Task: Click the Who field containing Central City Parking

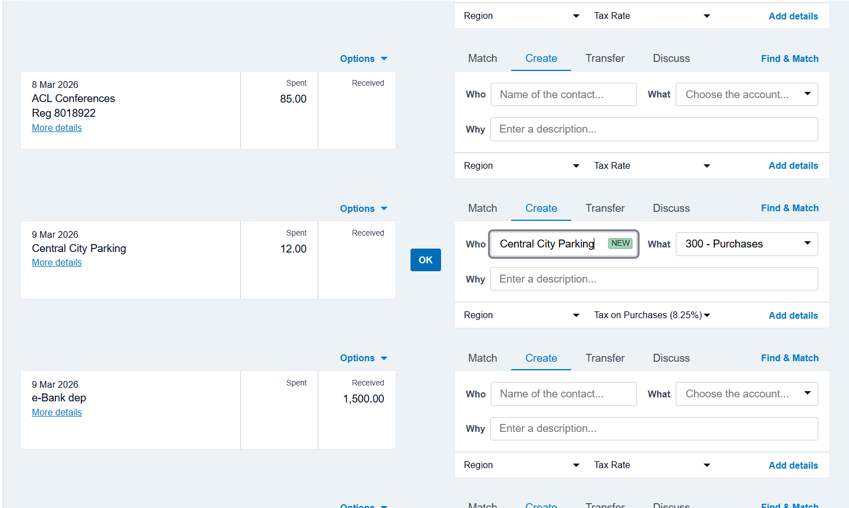Action: [x=546, y=244]
